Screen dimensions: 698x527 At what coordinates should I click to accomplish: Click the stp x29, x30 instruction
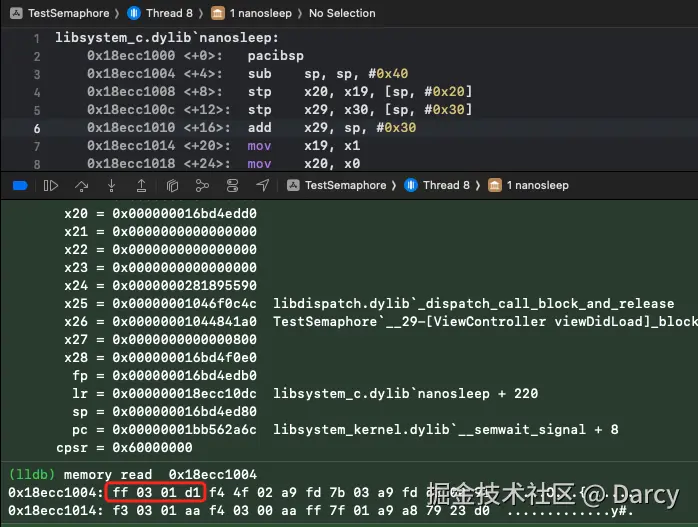tap(360, 109)
